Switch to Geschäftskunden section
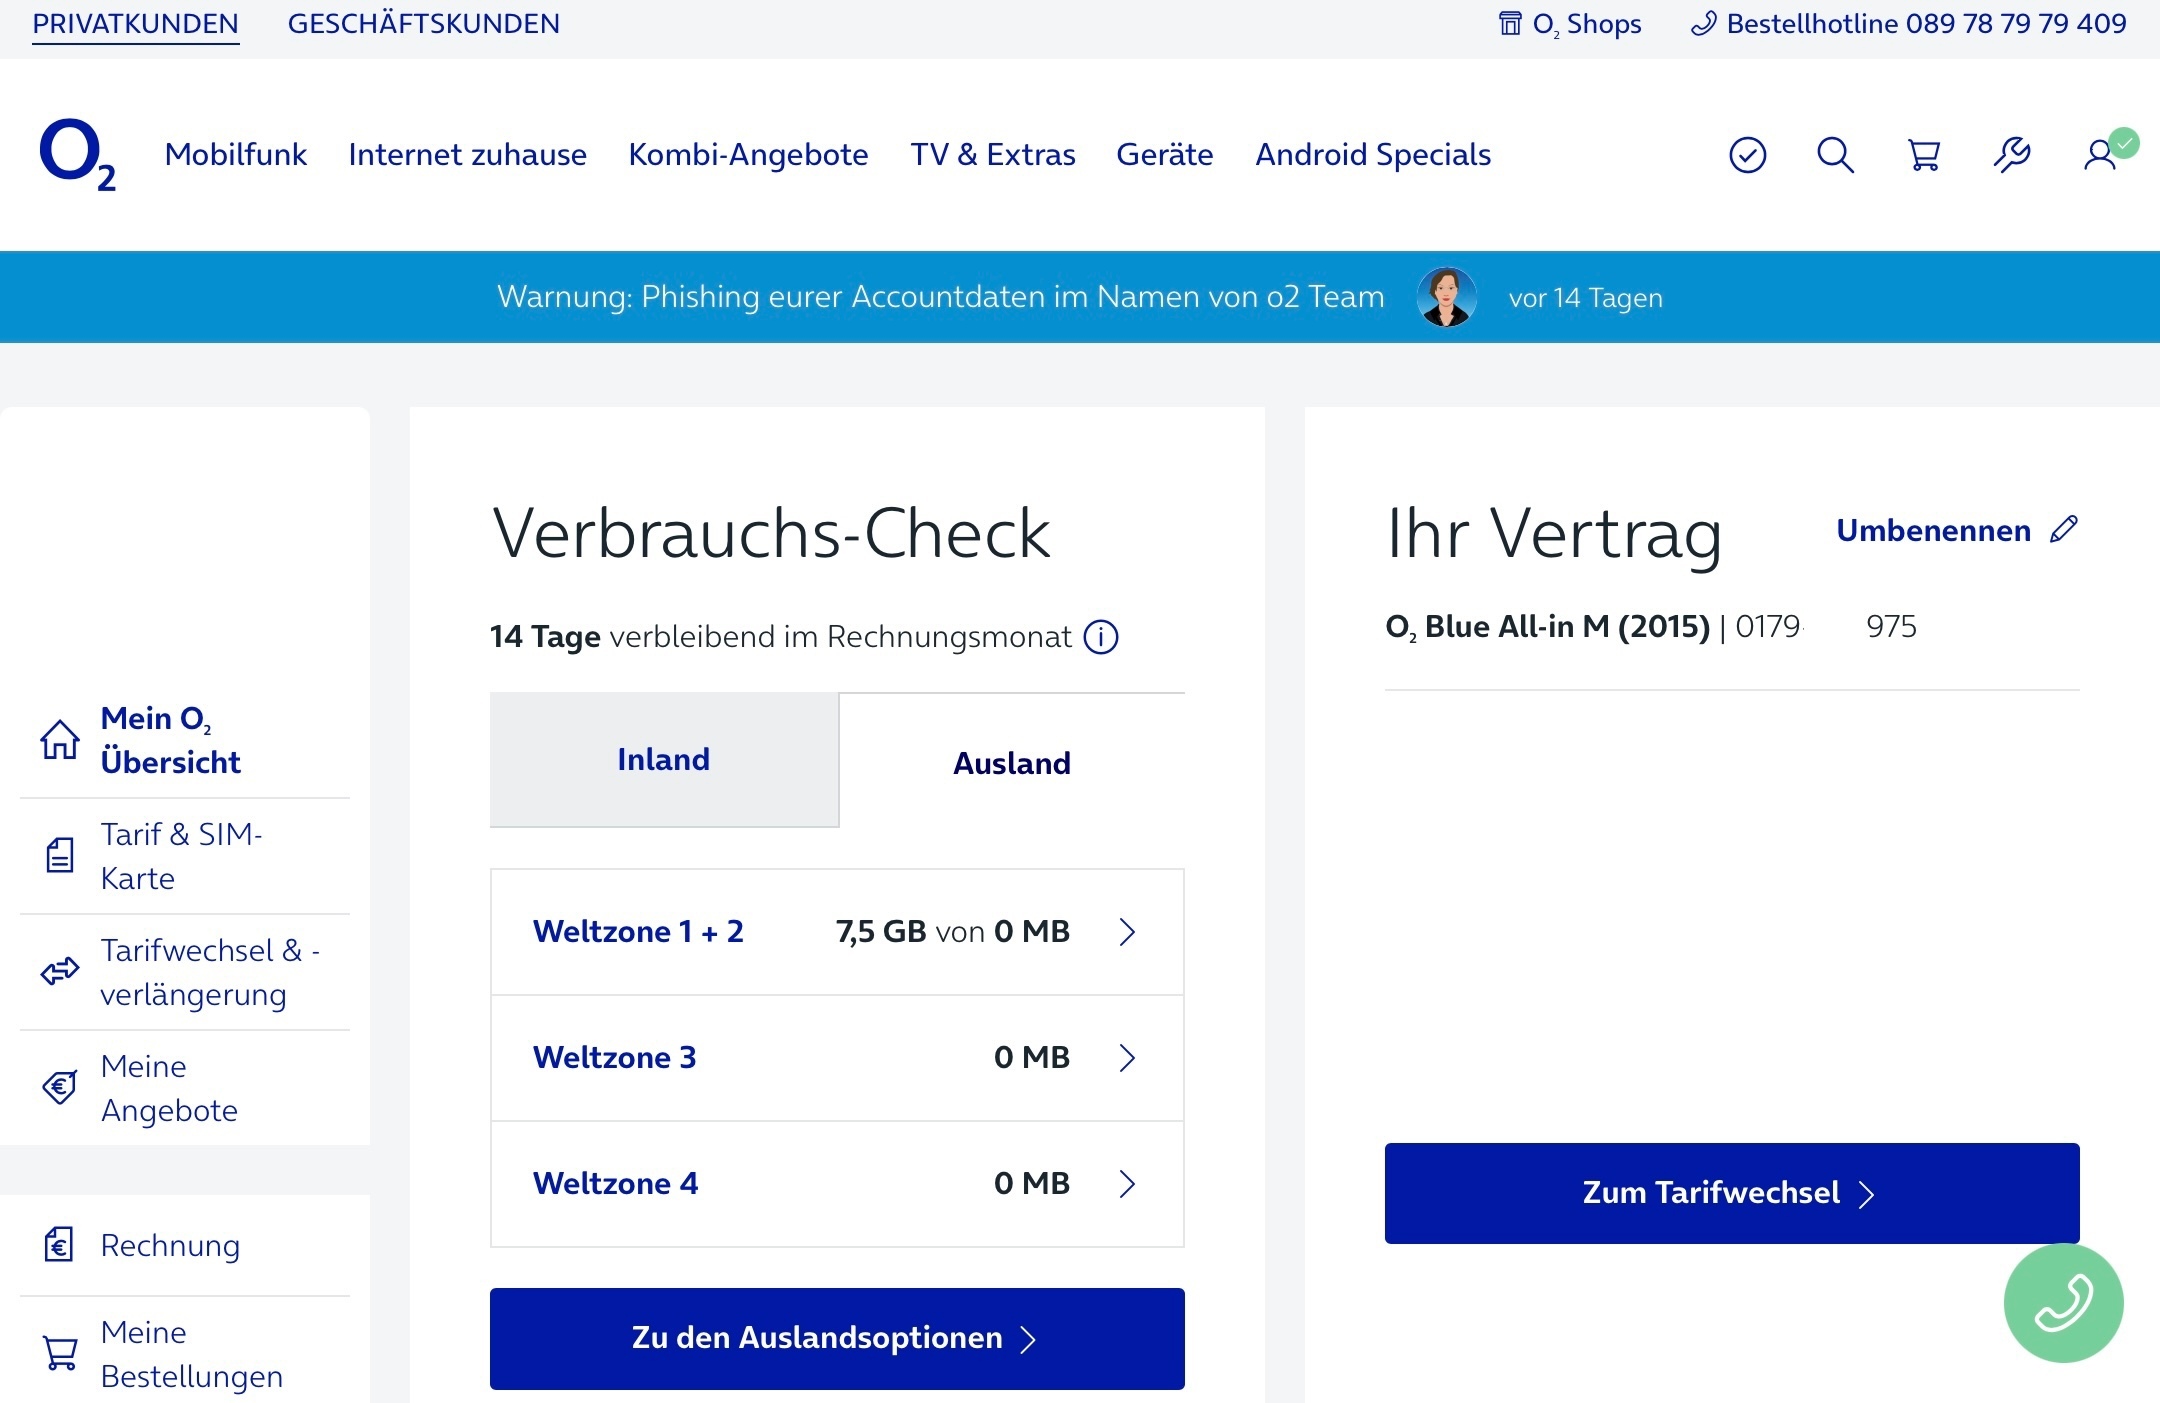 tap(424, 24)
